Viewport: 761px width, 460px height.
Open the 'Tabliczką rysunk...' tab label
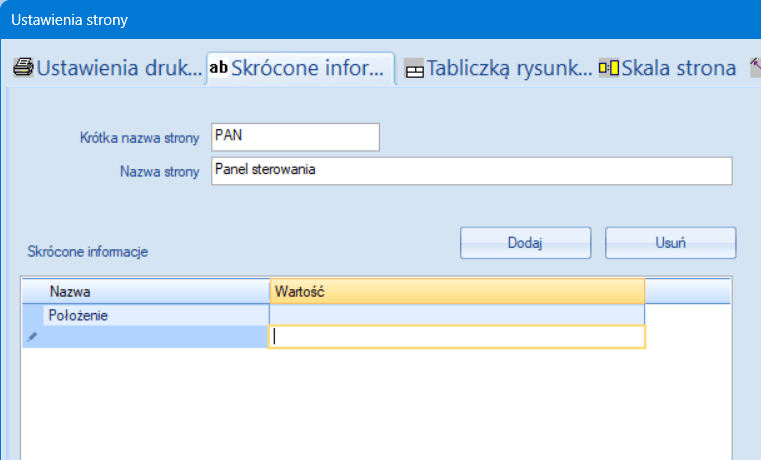(x=509, y=68)
